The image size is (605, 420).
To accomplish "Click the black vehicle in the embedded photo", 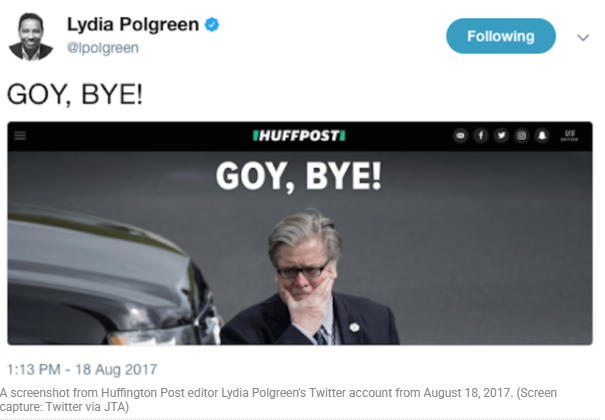I will point(112,278).
